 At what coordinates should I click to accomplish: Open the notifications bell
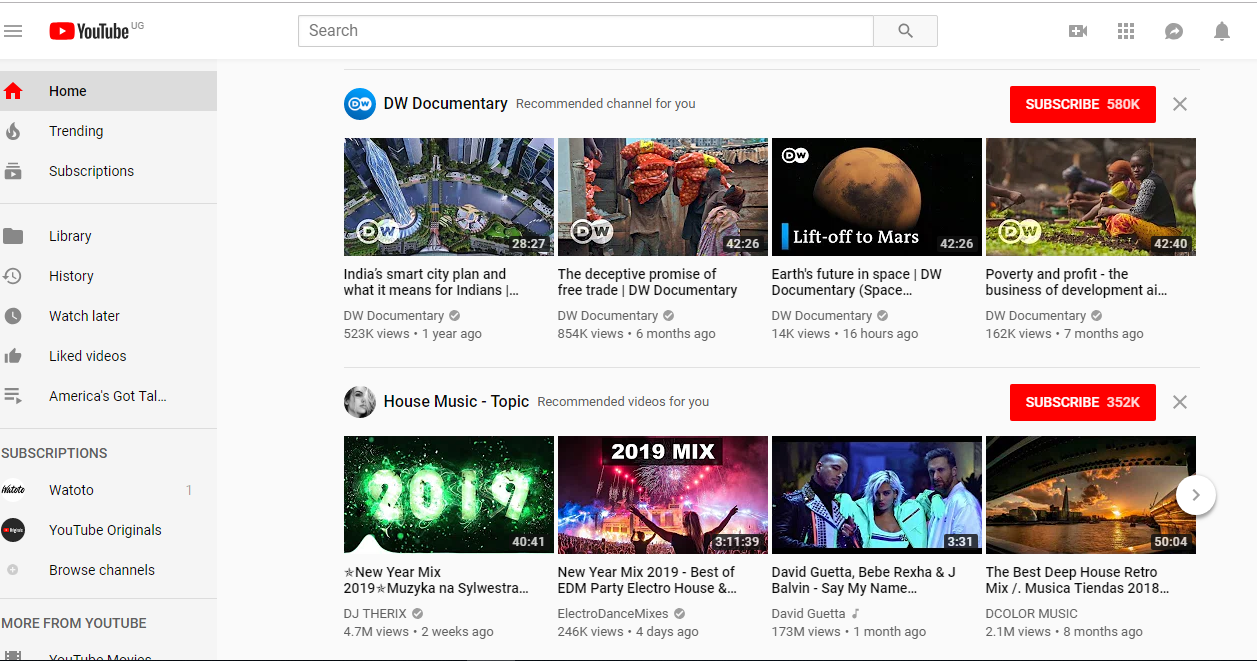tap(1221, 31)
